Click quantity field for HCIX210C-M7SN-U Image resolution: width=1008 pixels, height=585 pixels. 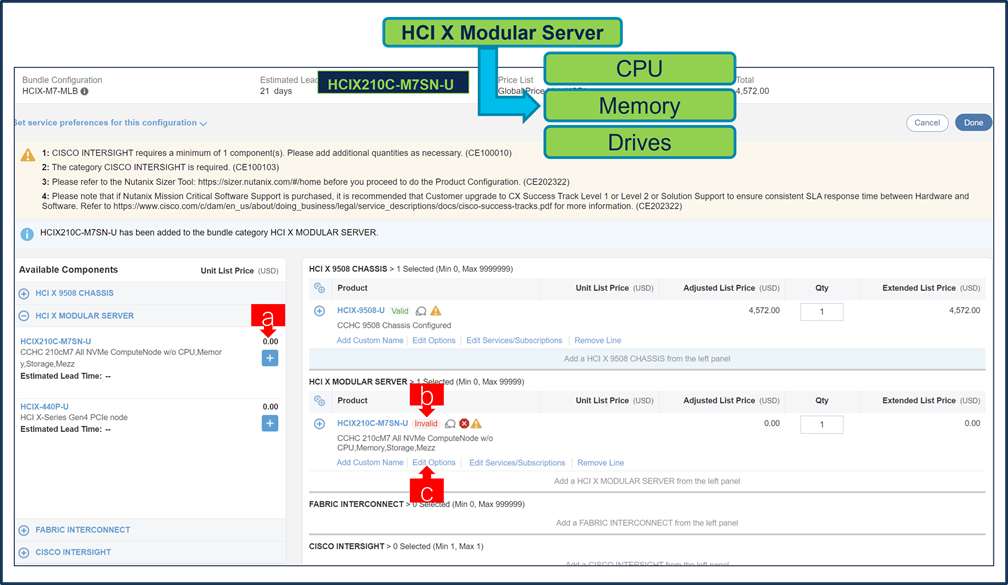tap(822, 424)
